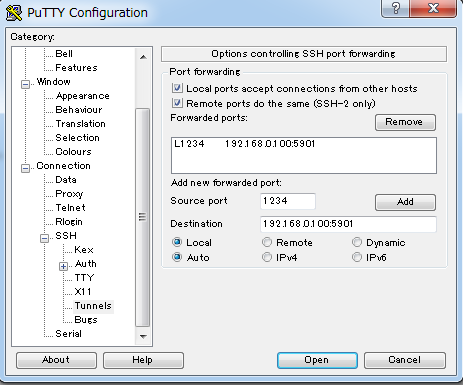The height and width of the screenshot is (385, 463).
Task: Open the Telnet category
Action: coord(70,208)
